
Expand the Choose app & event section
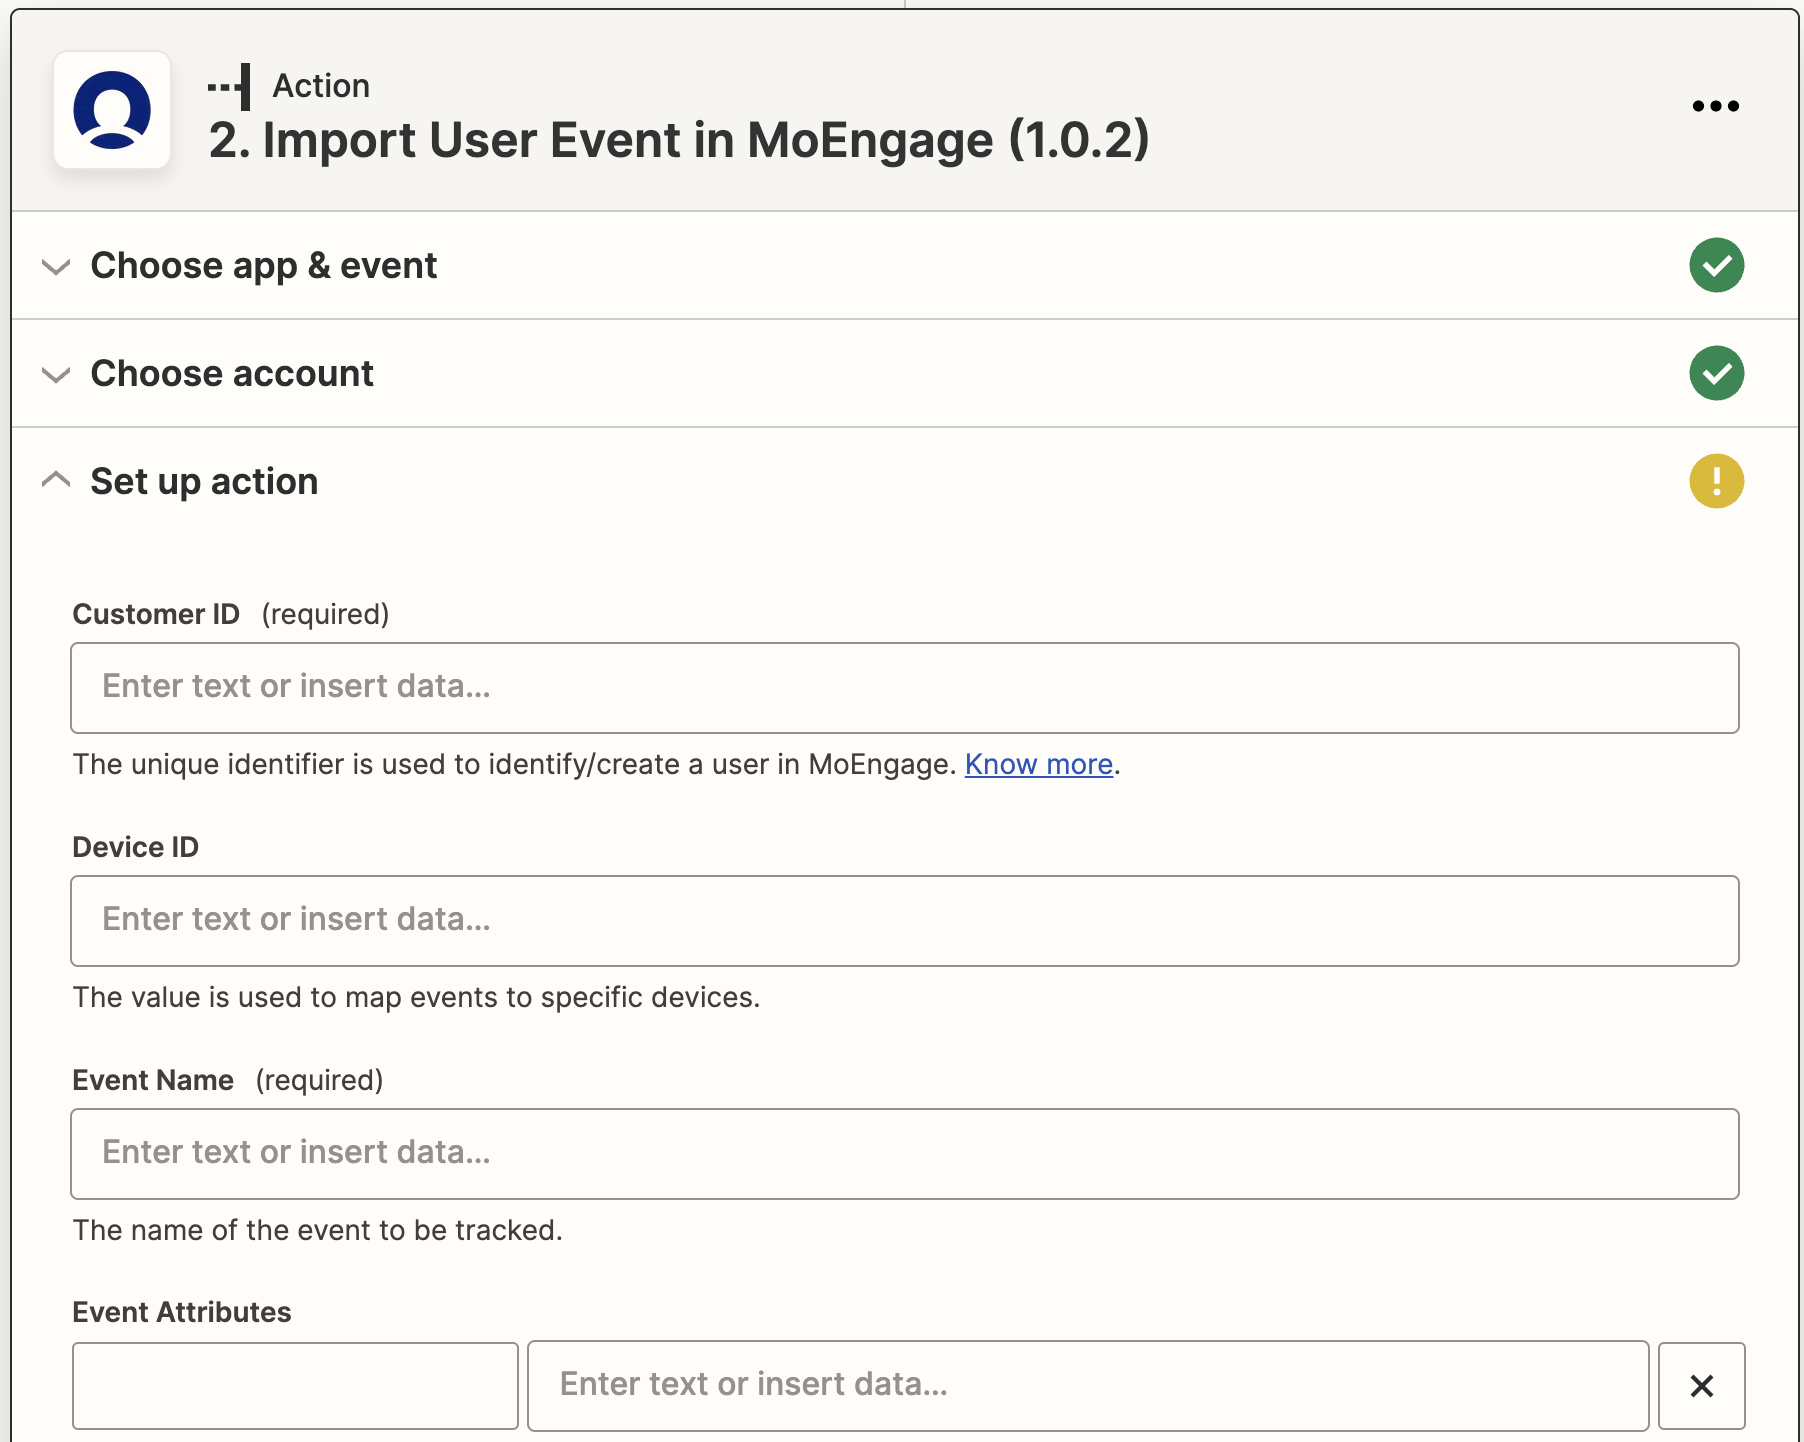(56, 266)
